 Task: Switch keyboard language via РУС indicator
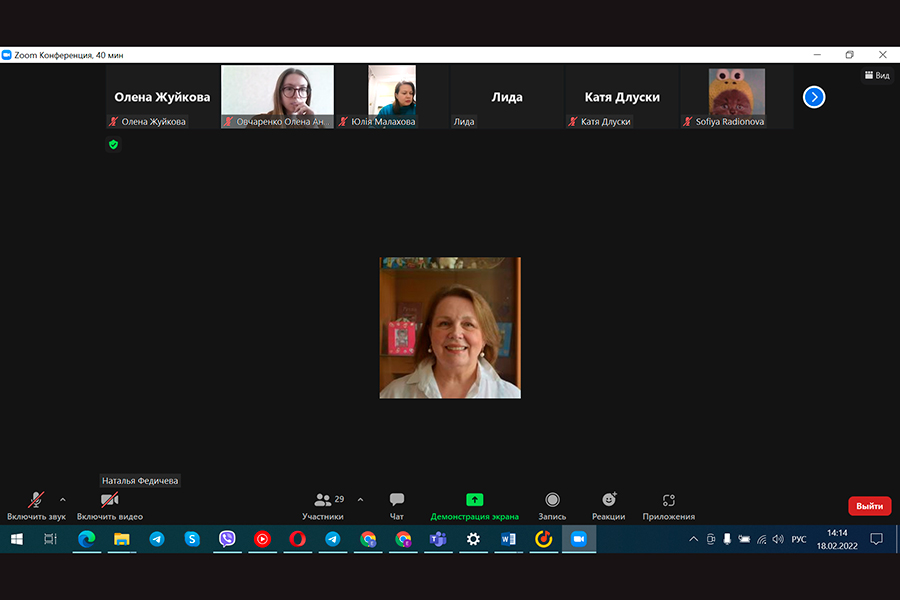[x=799, y=539]
